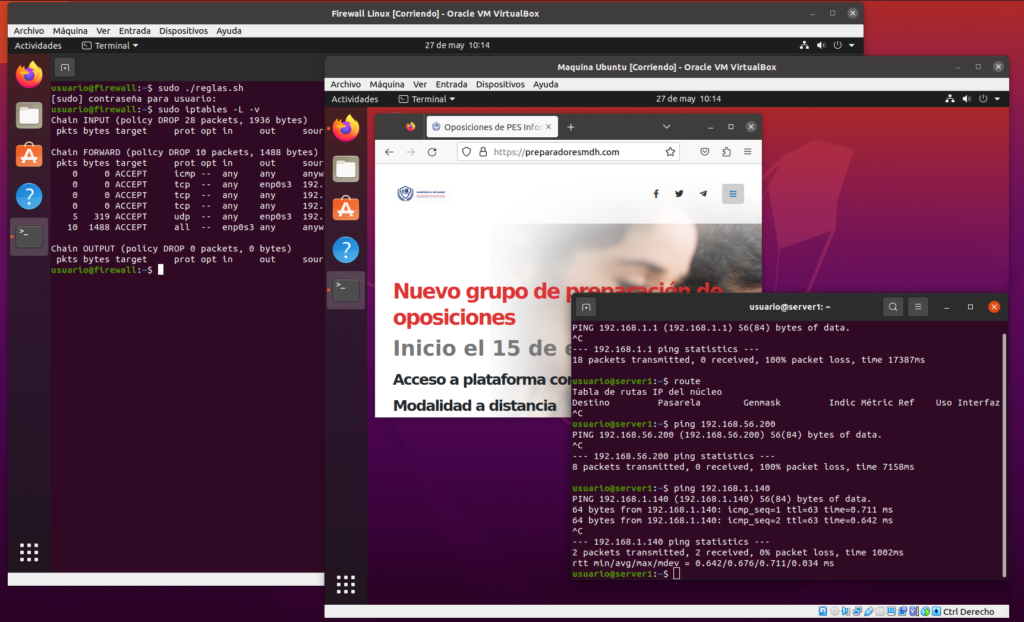Select Terminal icon in Firewall Linux dock
Screen dimensions: 1024x622
click(x=29, y=236)
